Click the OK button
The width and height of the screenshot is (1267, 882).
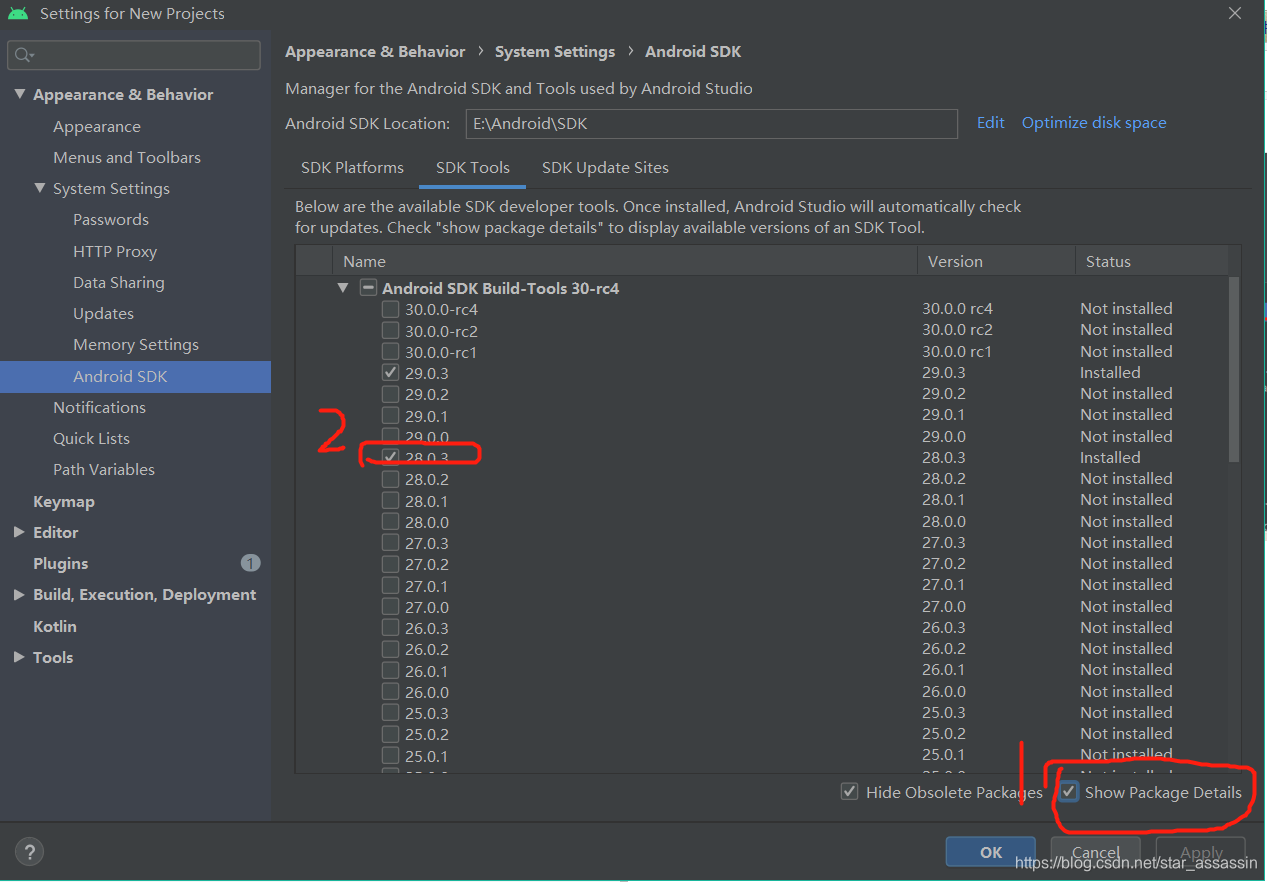991,852
